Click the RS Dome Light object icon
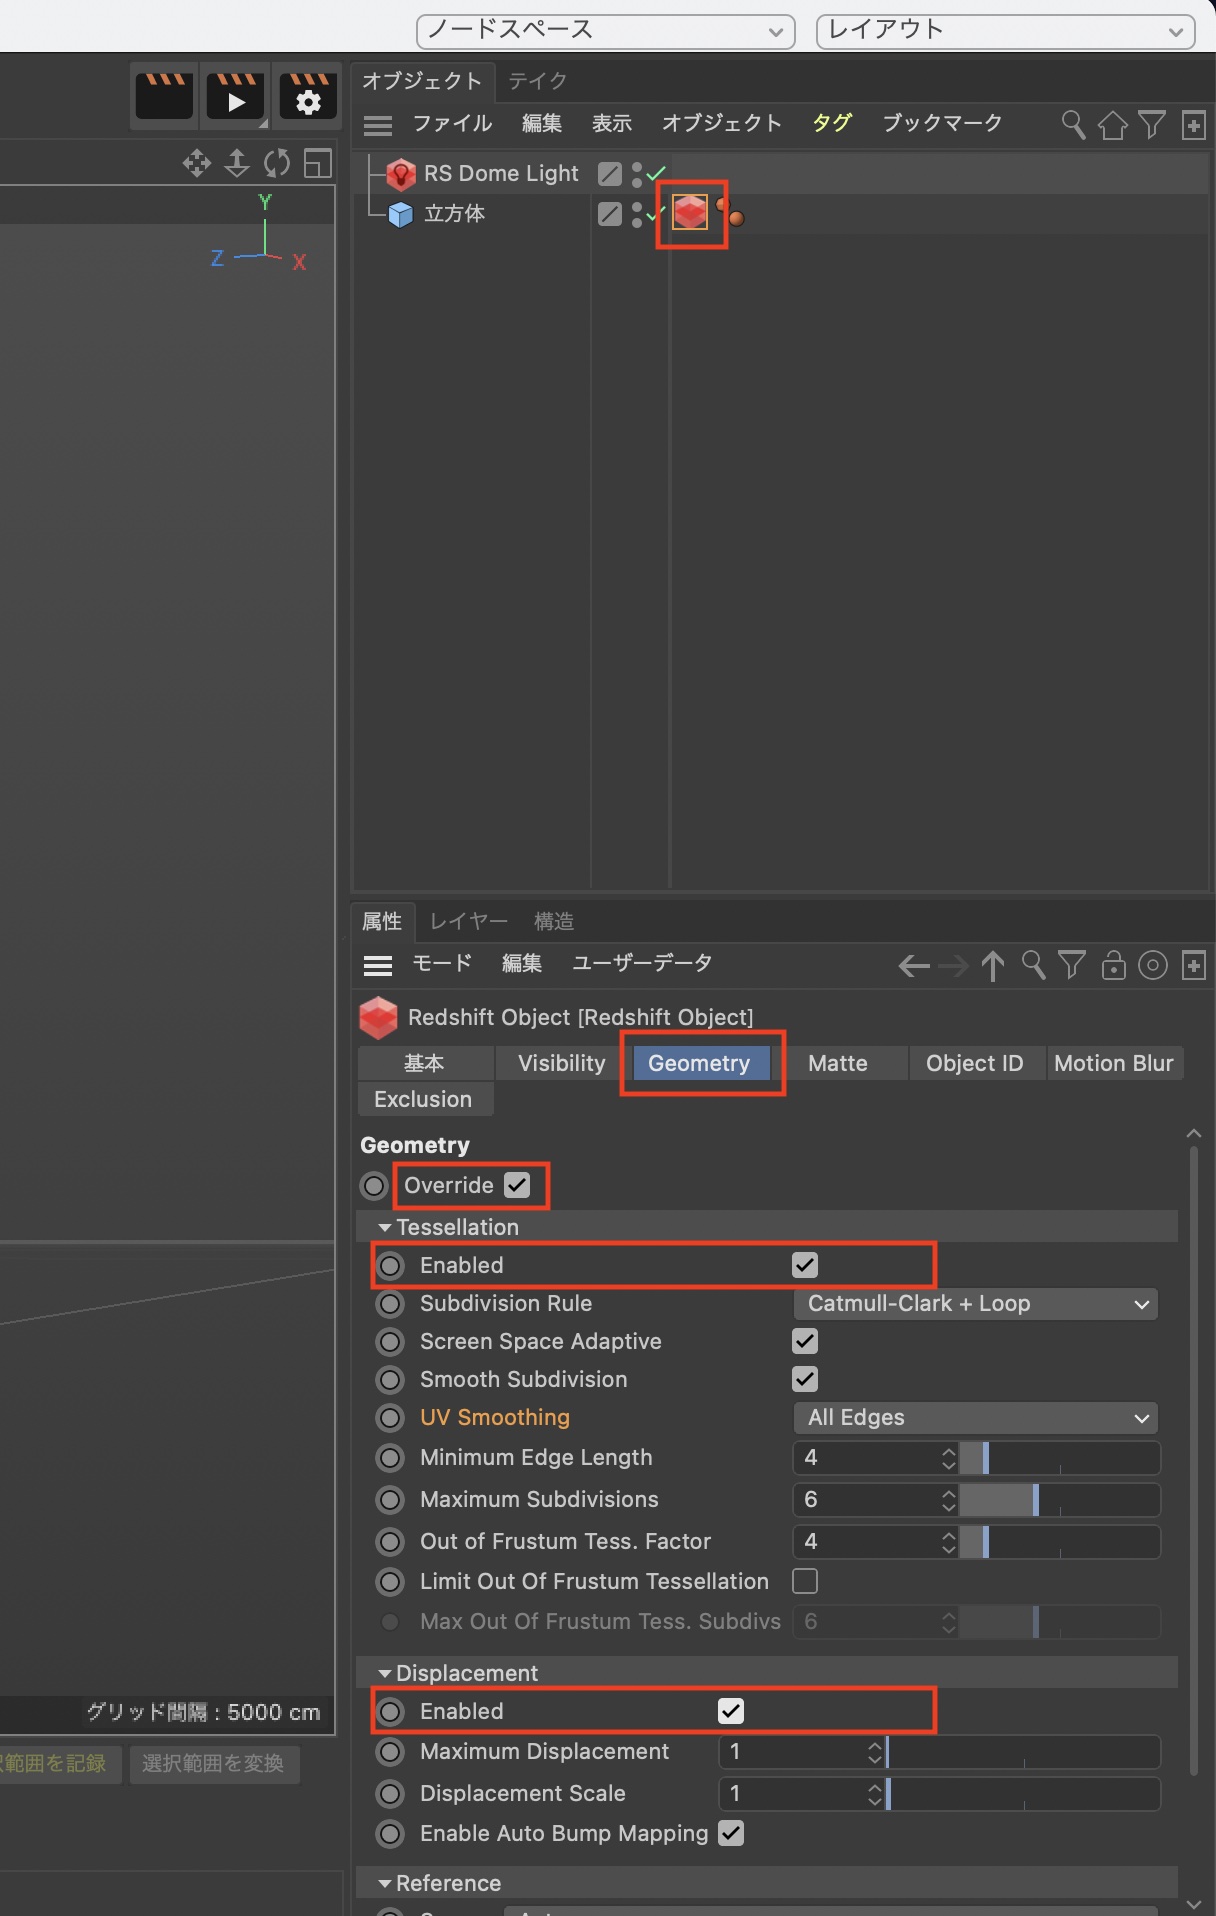This screenshot has width=1216, height=1916. [x=401, y=174]
